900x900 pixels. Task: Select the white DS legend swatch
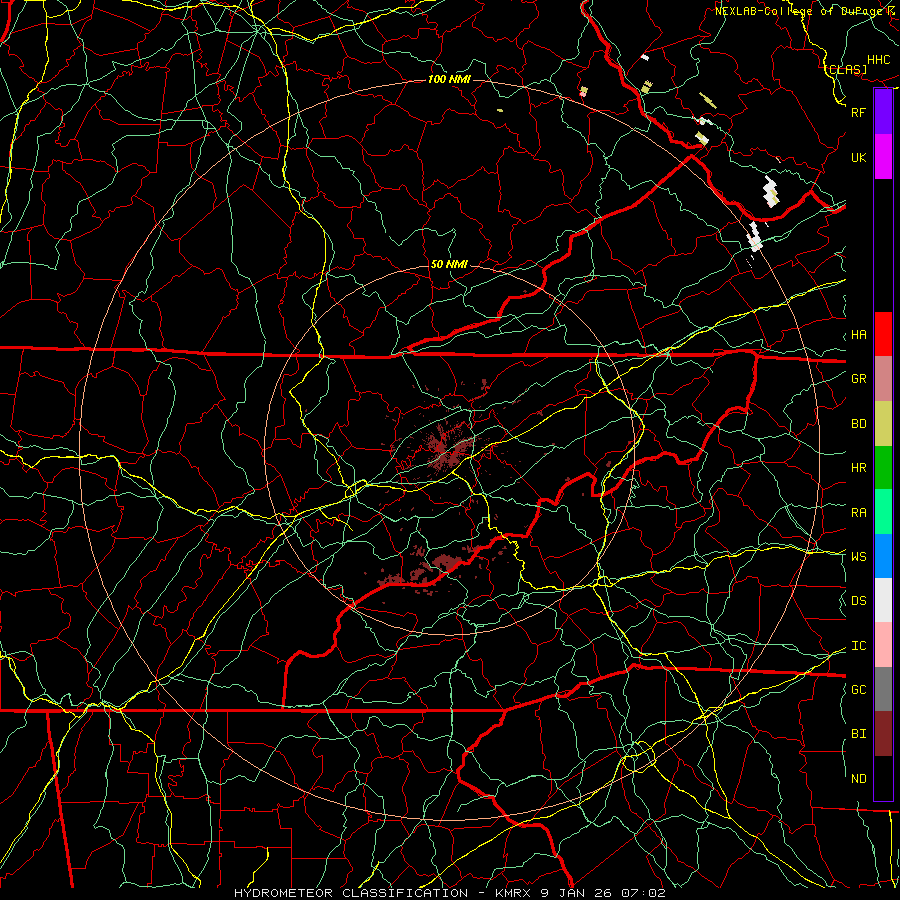883,600
